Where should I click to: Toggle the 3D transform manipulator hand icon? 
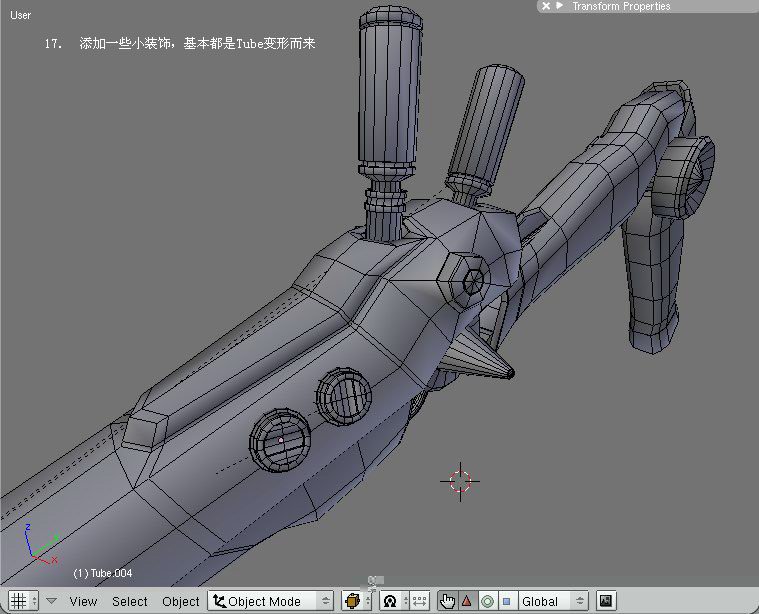pos(447,601)
